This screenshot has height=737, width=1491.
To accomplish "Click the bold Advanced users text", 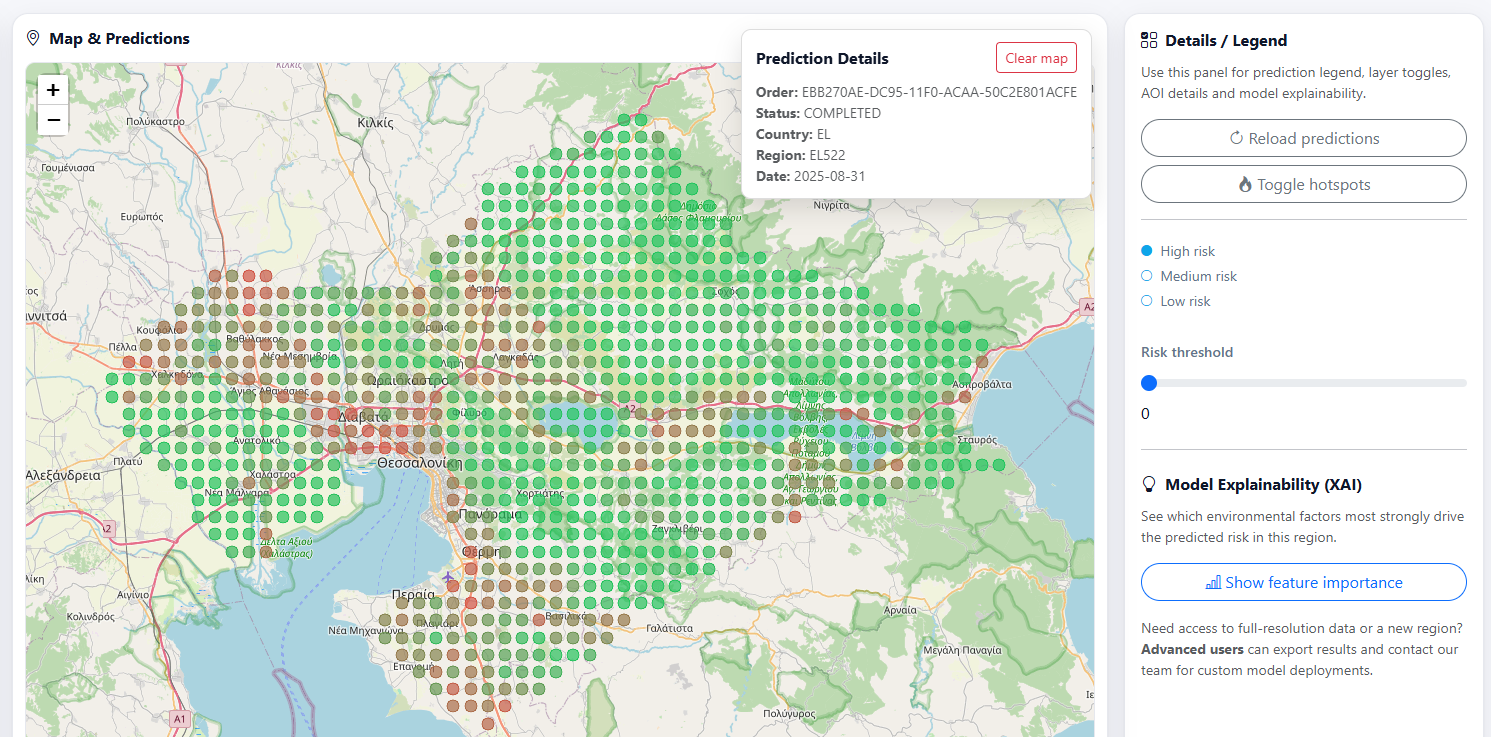I will 1192,649.
